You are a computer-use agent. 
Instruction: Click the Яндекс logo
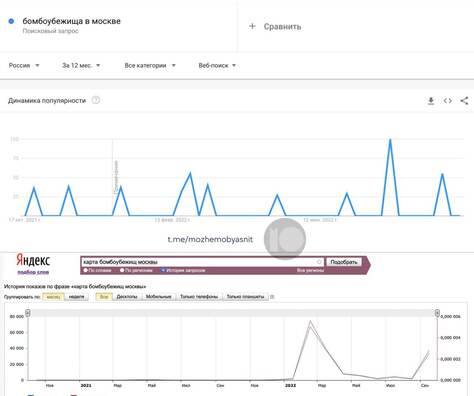(x=33, y=260)
